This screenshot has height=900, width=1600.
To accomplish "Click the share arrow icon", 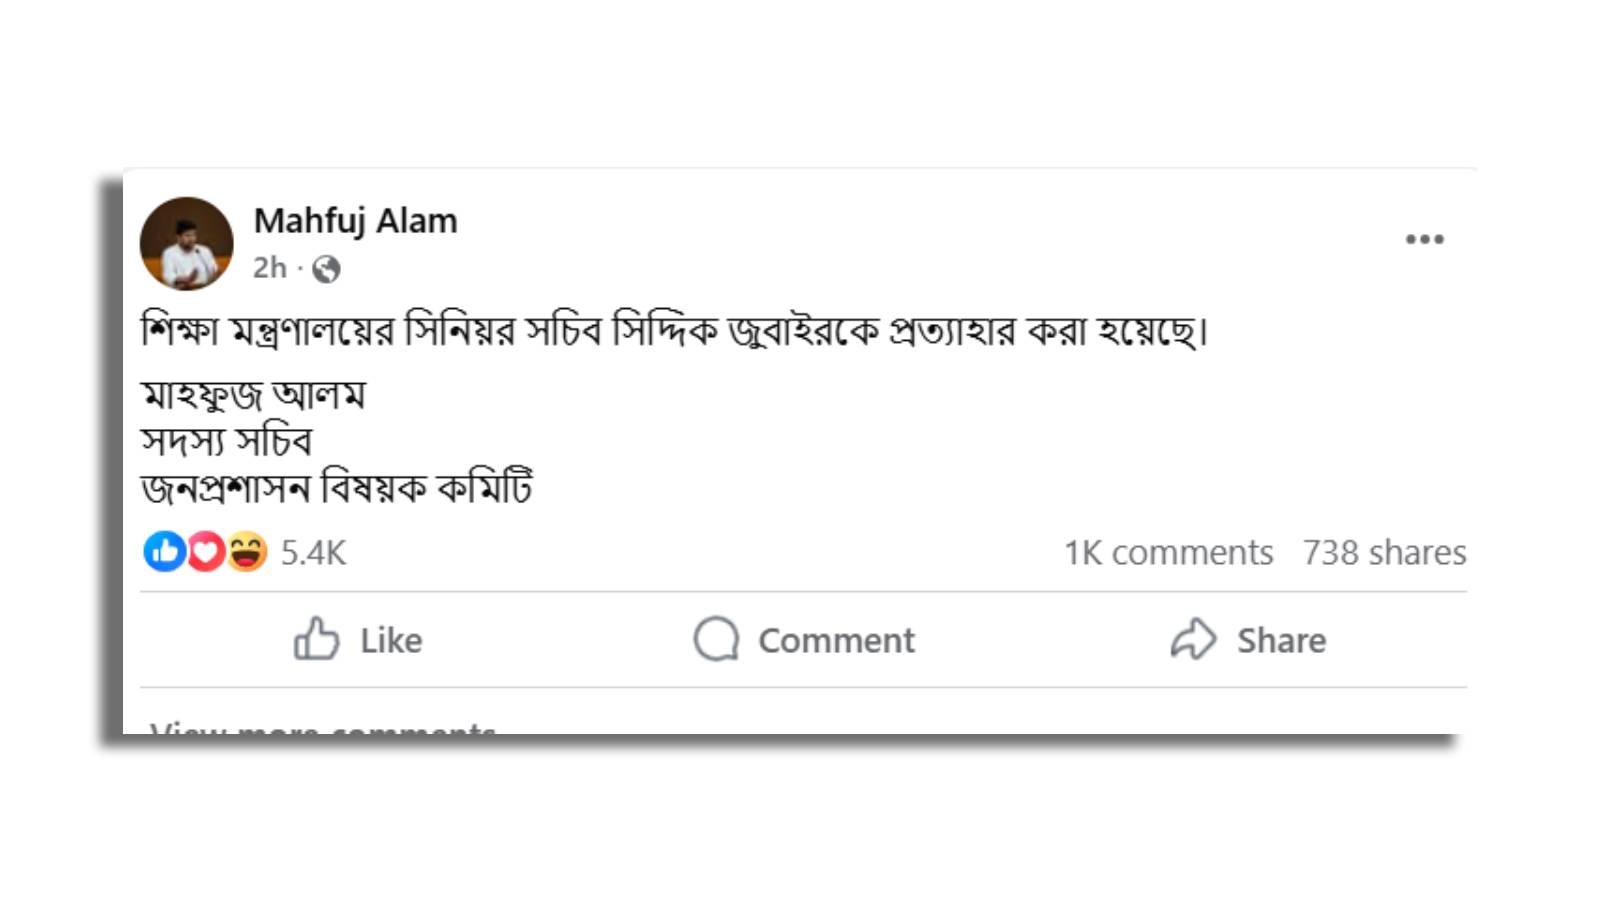I will (1192, 640).
